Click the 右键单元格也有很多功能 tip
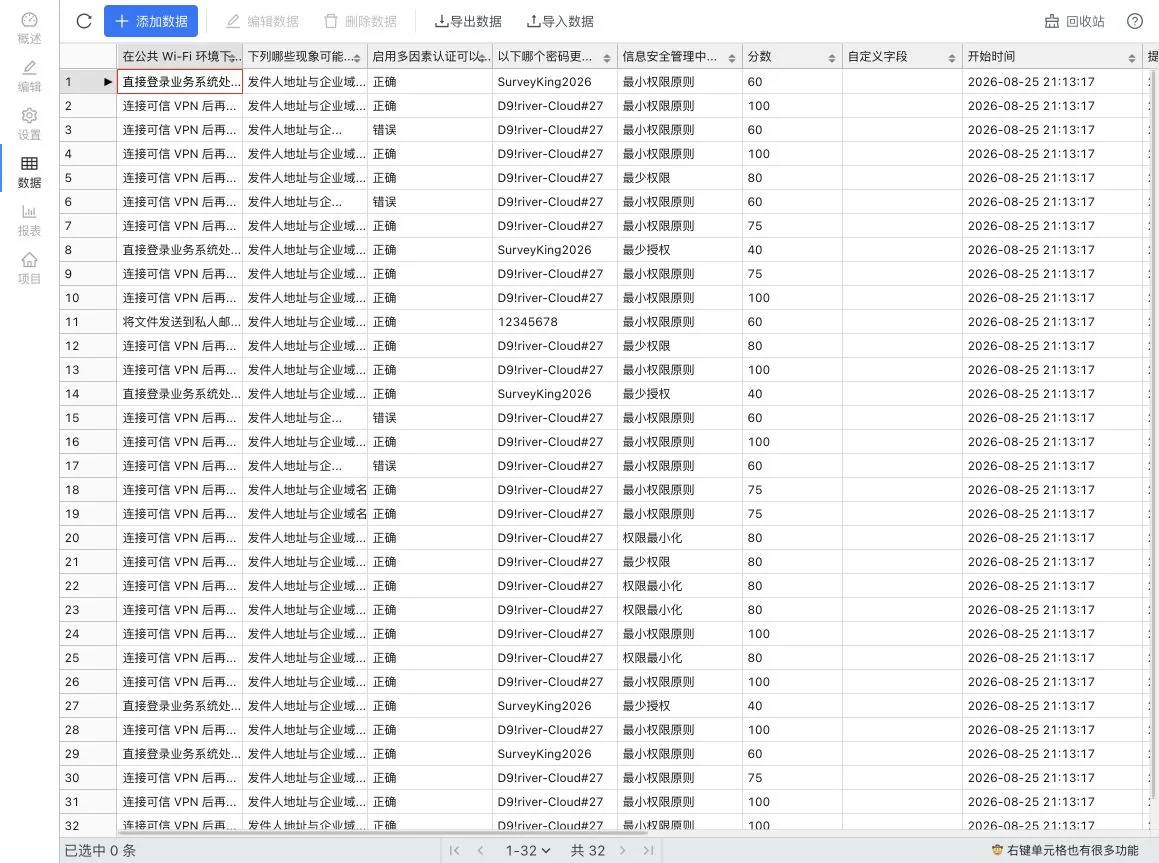1159x863 pixels. pyautogui.click(x=1065, y=850)
